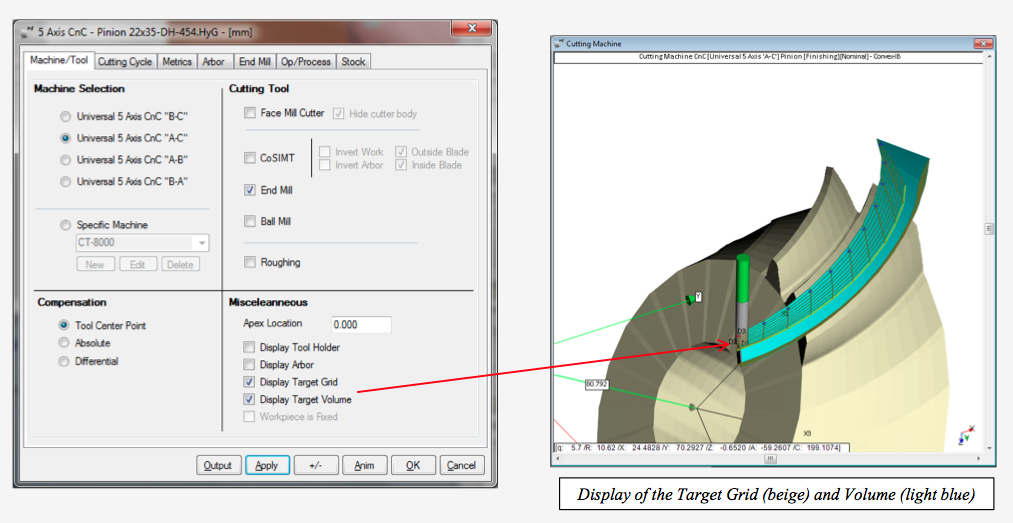Toggle Hide cutter body checkbox
Image resolution: width=1013 pixels, height=523 pixels.
coord(339,114)
